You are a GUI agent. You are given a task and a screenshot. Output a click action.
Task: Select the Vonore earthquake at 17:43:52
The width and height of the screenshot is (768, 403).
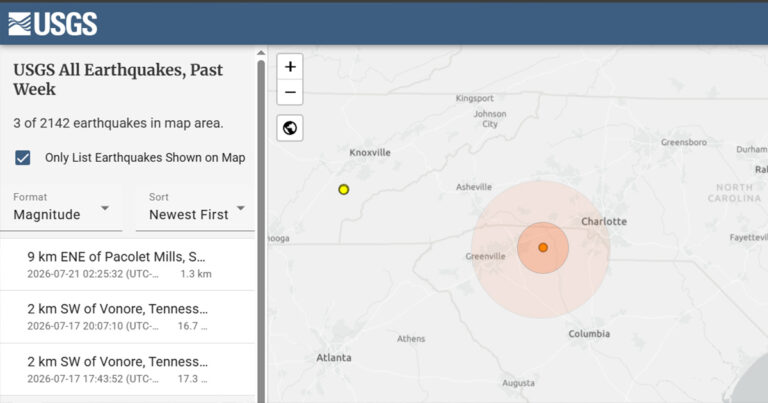point(127,370)
